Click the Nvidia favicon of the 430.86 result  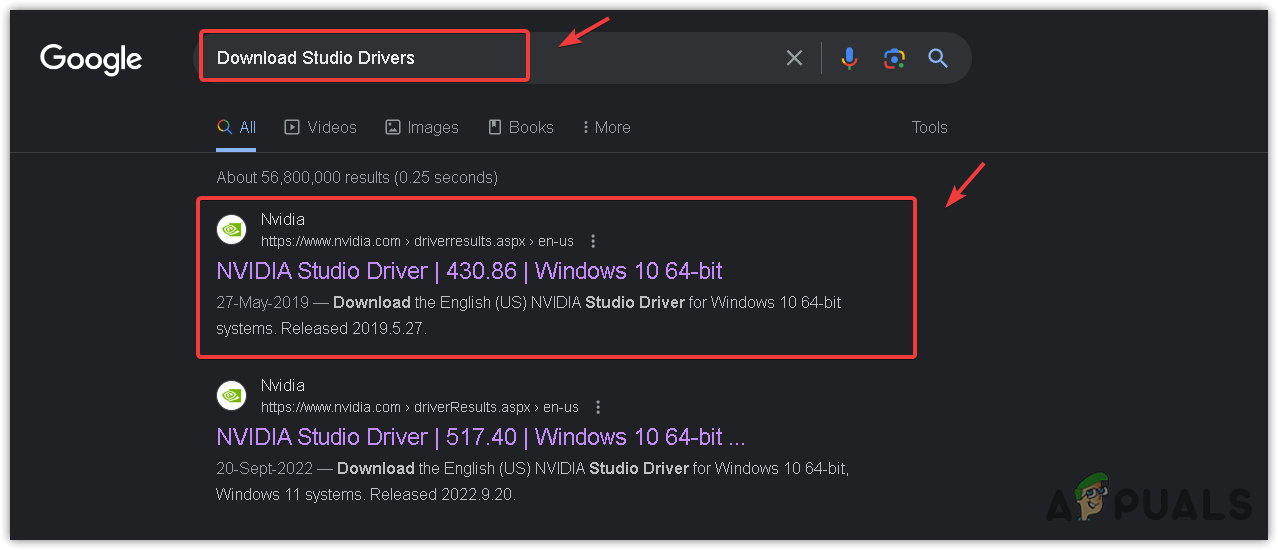[231, 229]
